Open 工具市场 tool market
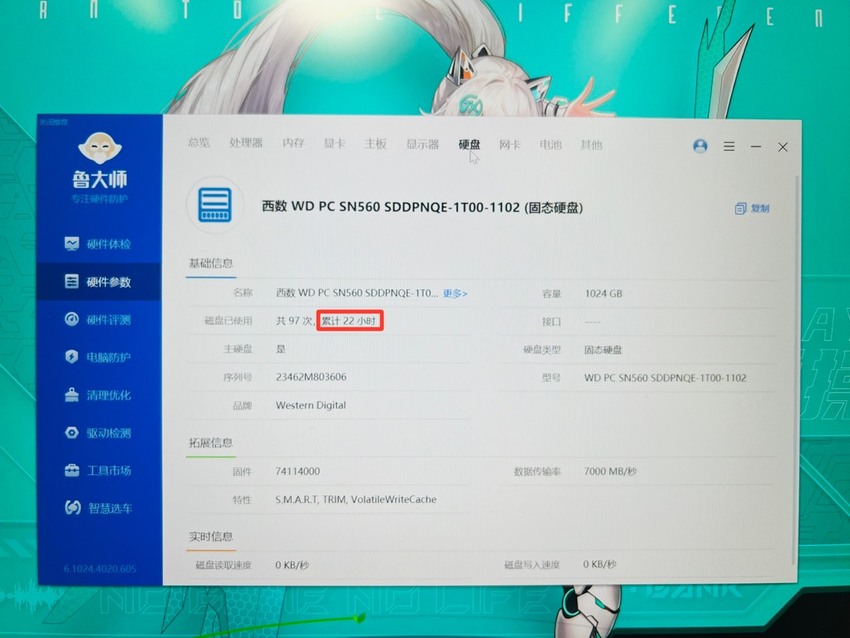 [98, 471]
